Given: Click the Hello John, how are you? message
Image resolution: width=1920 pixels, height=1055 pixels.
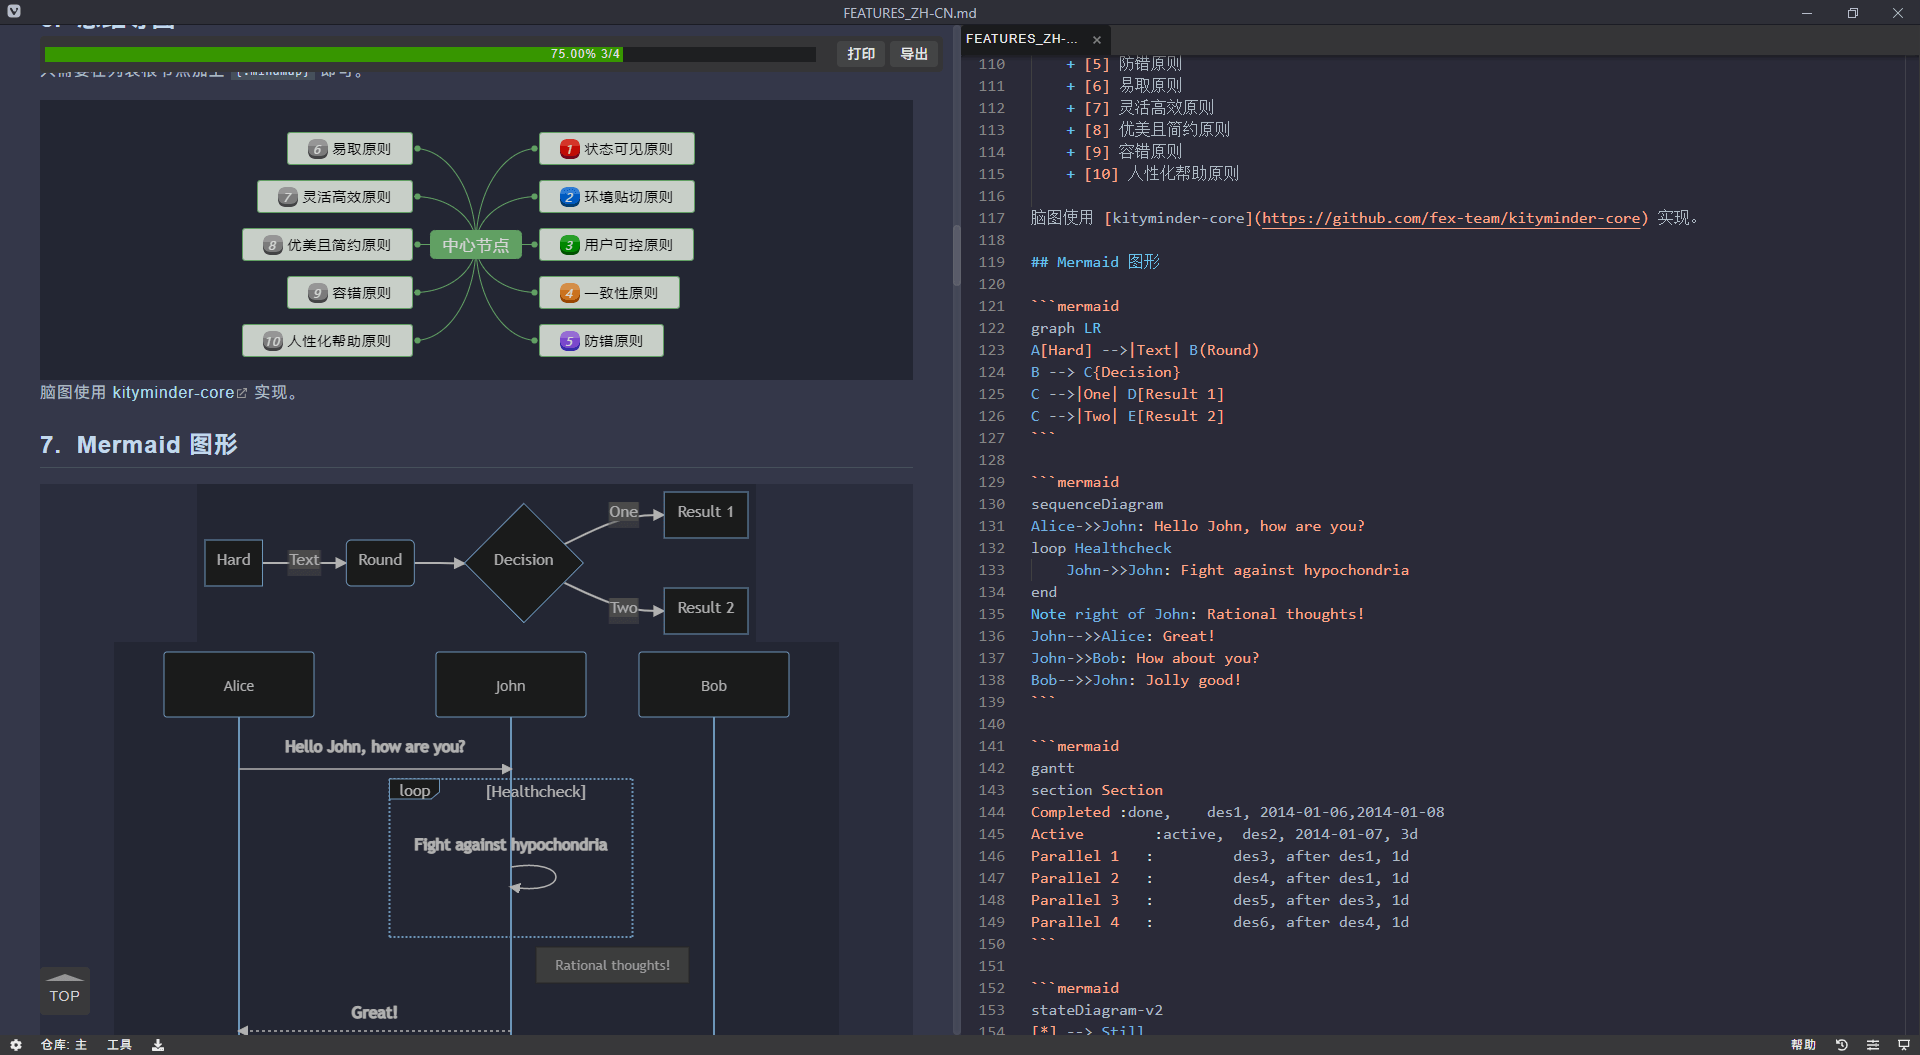Looking at the screenshot, I should [x=374, y=747].
